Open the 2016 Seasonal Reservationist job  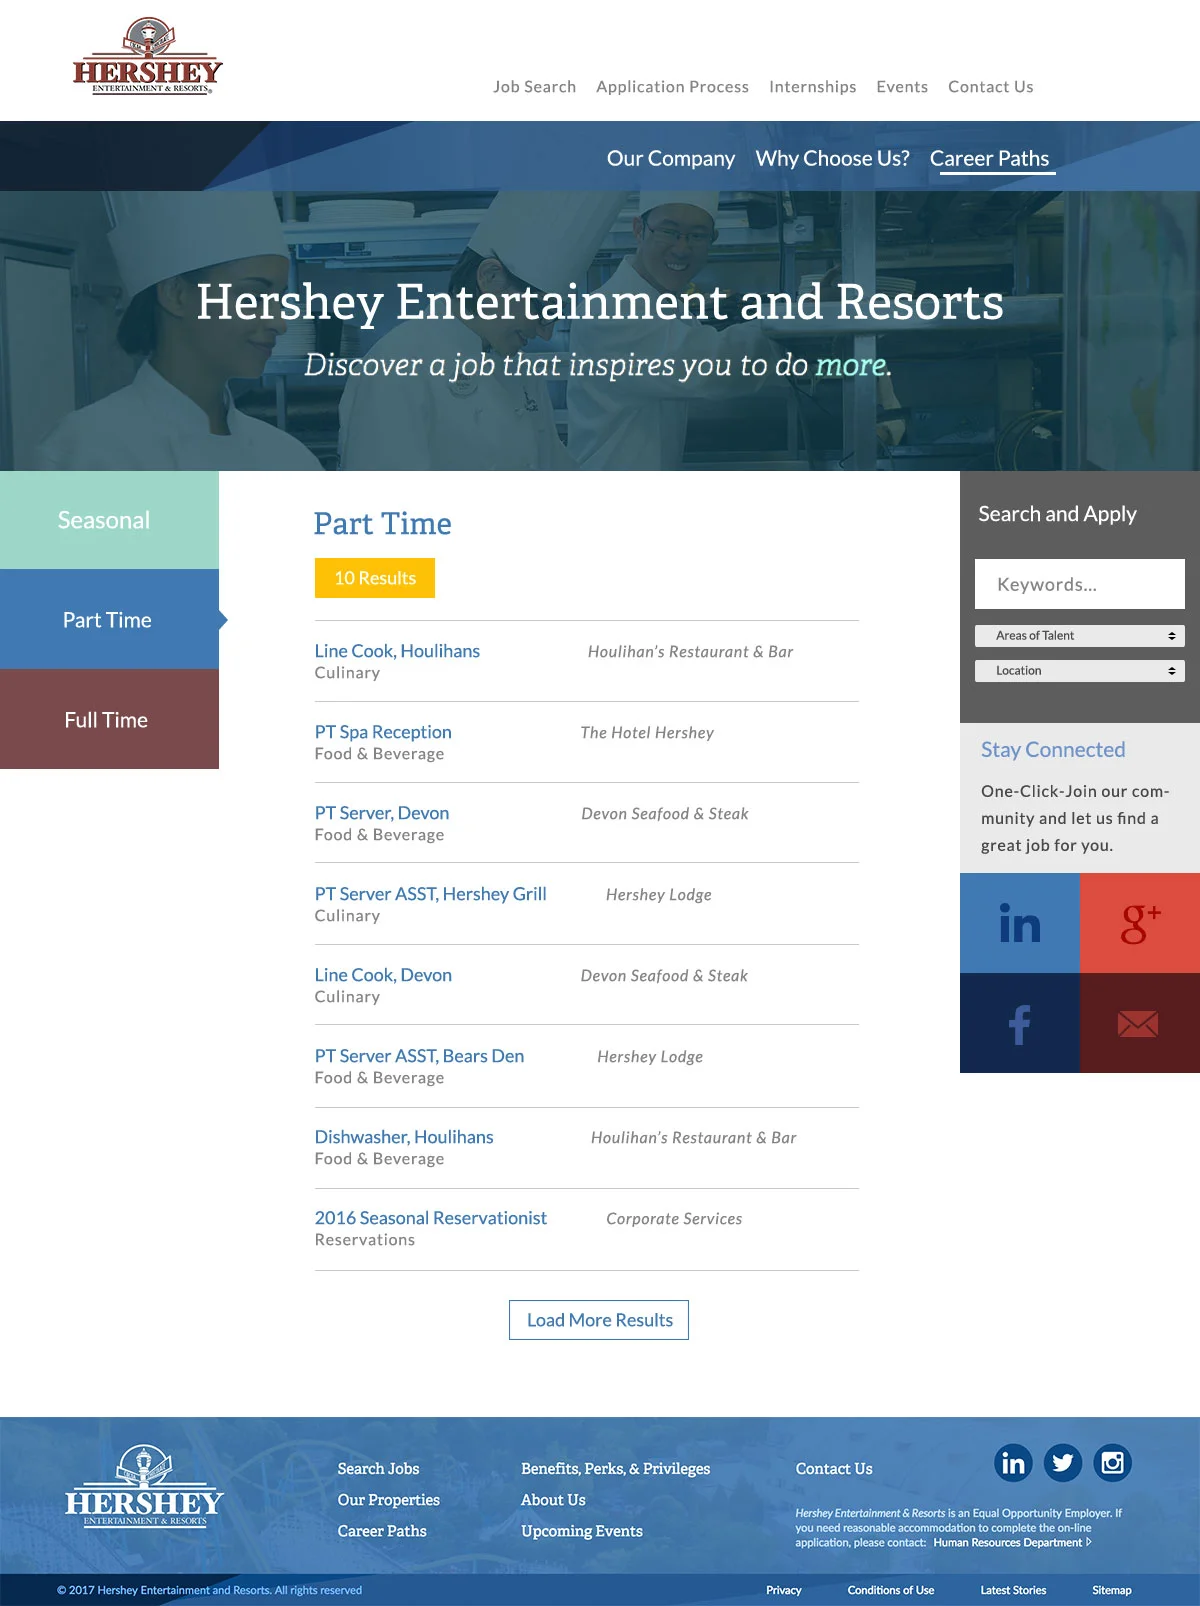click(x=431, y=1218)
